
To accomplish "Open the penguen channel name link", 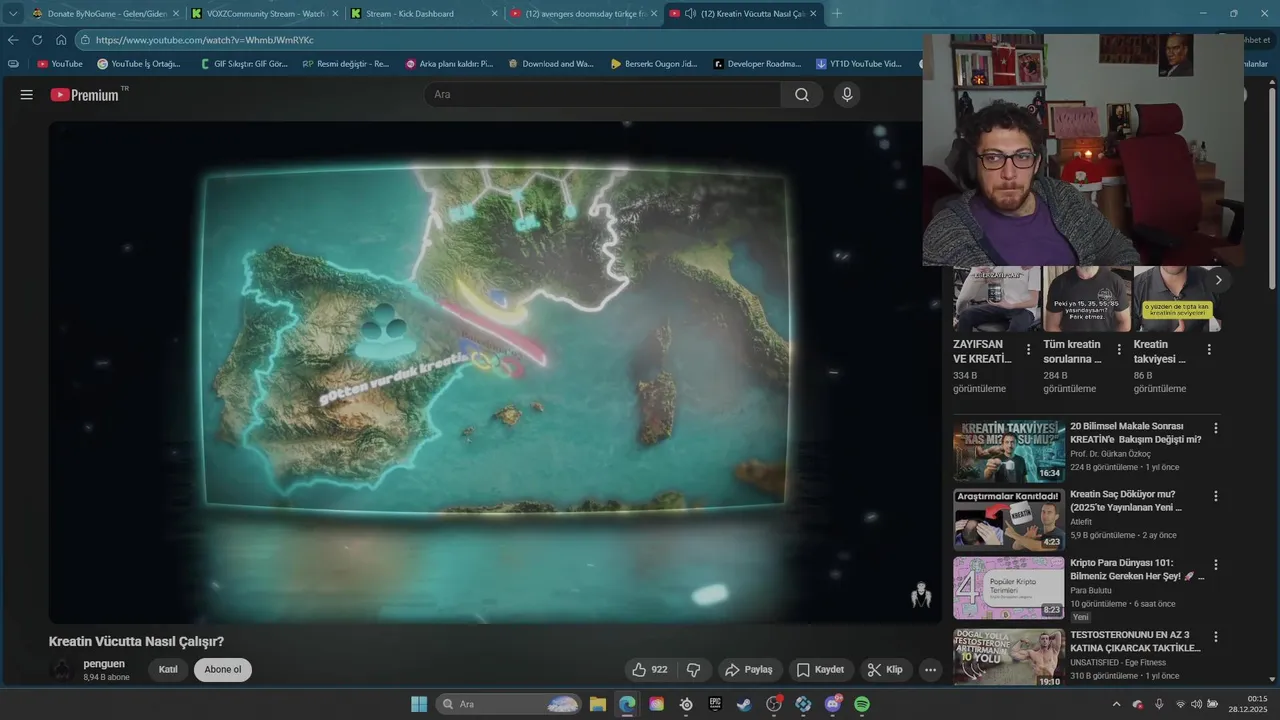I will coord(104,664).
